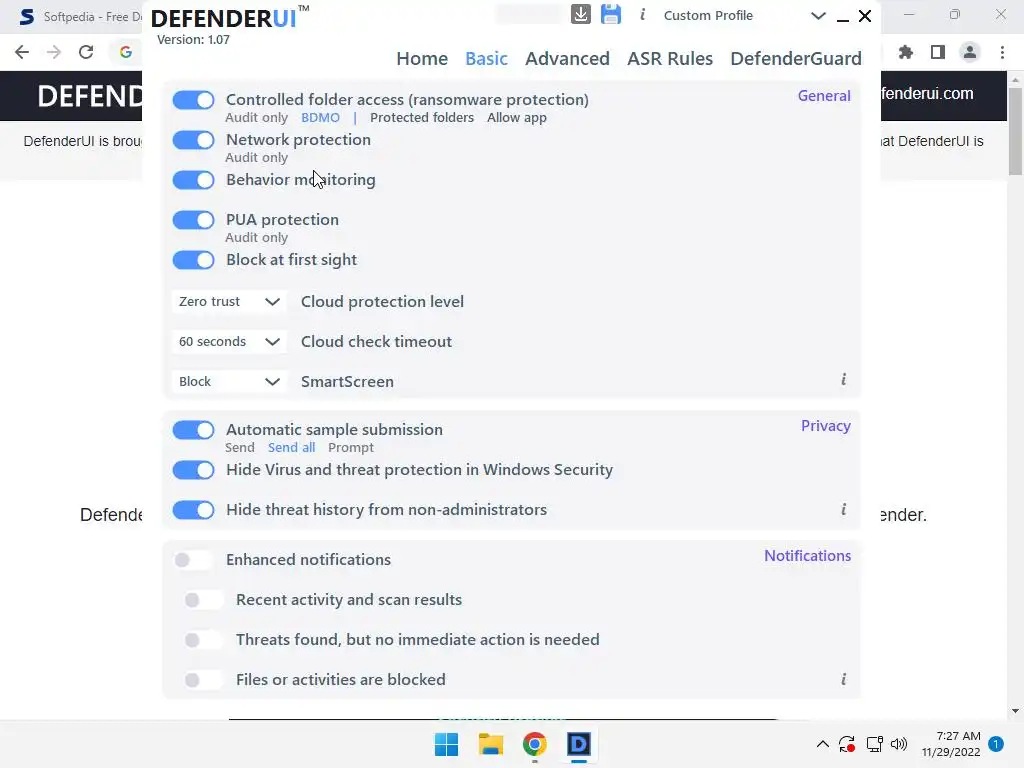Choose Prompt for sample submission
The height and width of the screenshot is (768, 1024).
[x=351, y=447]
